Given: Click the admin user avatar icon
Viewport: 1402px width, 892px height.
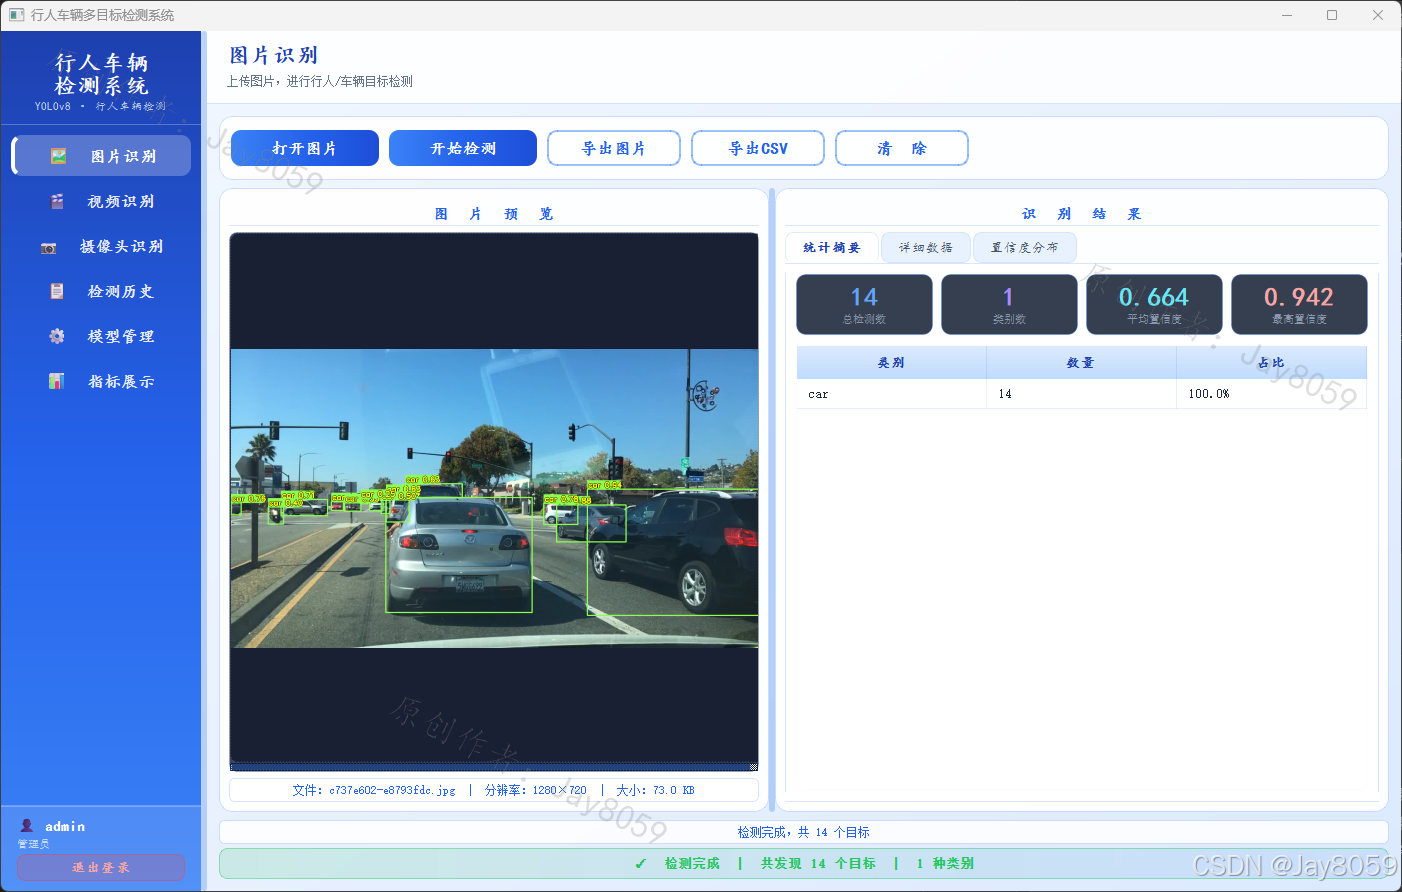Looking at the screenshot, I should coord(27,826).
